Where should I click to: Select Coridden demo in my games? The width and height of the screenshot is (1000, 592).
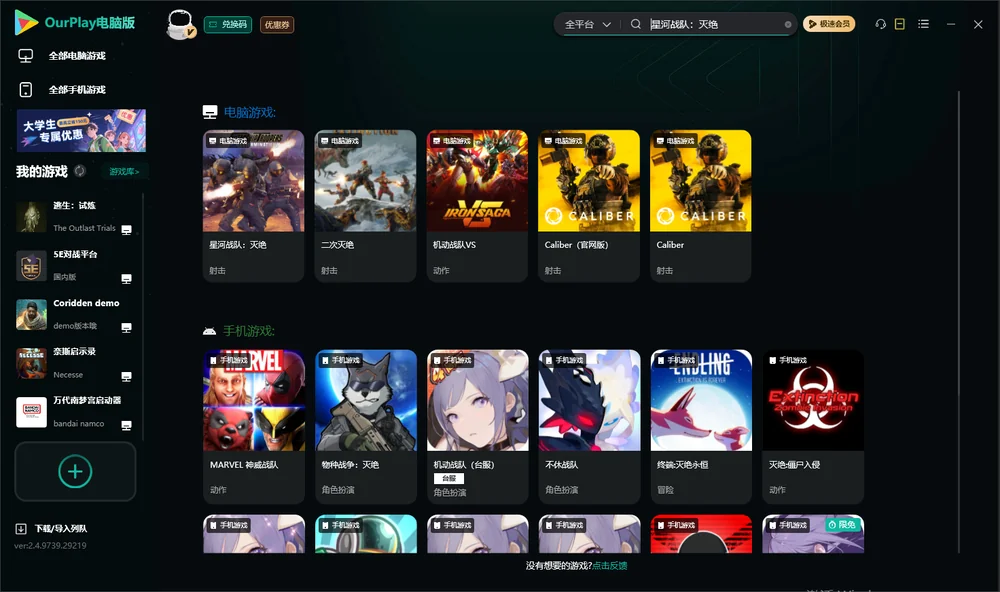tap(75, 314)
